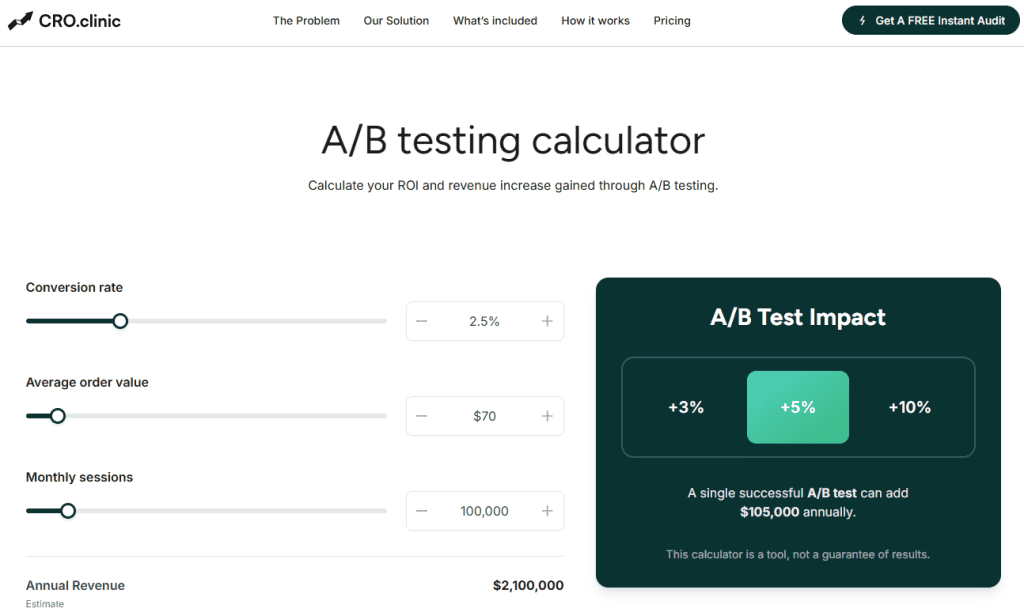Select the +3% impact option
The image size is (1024, 616).
click(x=686, y=407)
